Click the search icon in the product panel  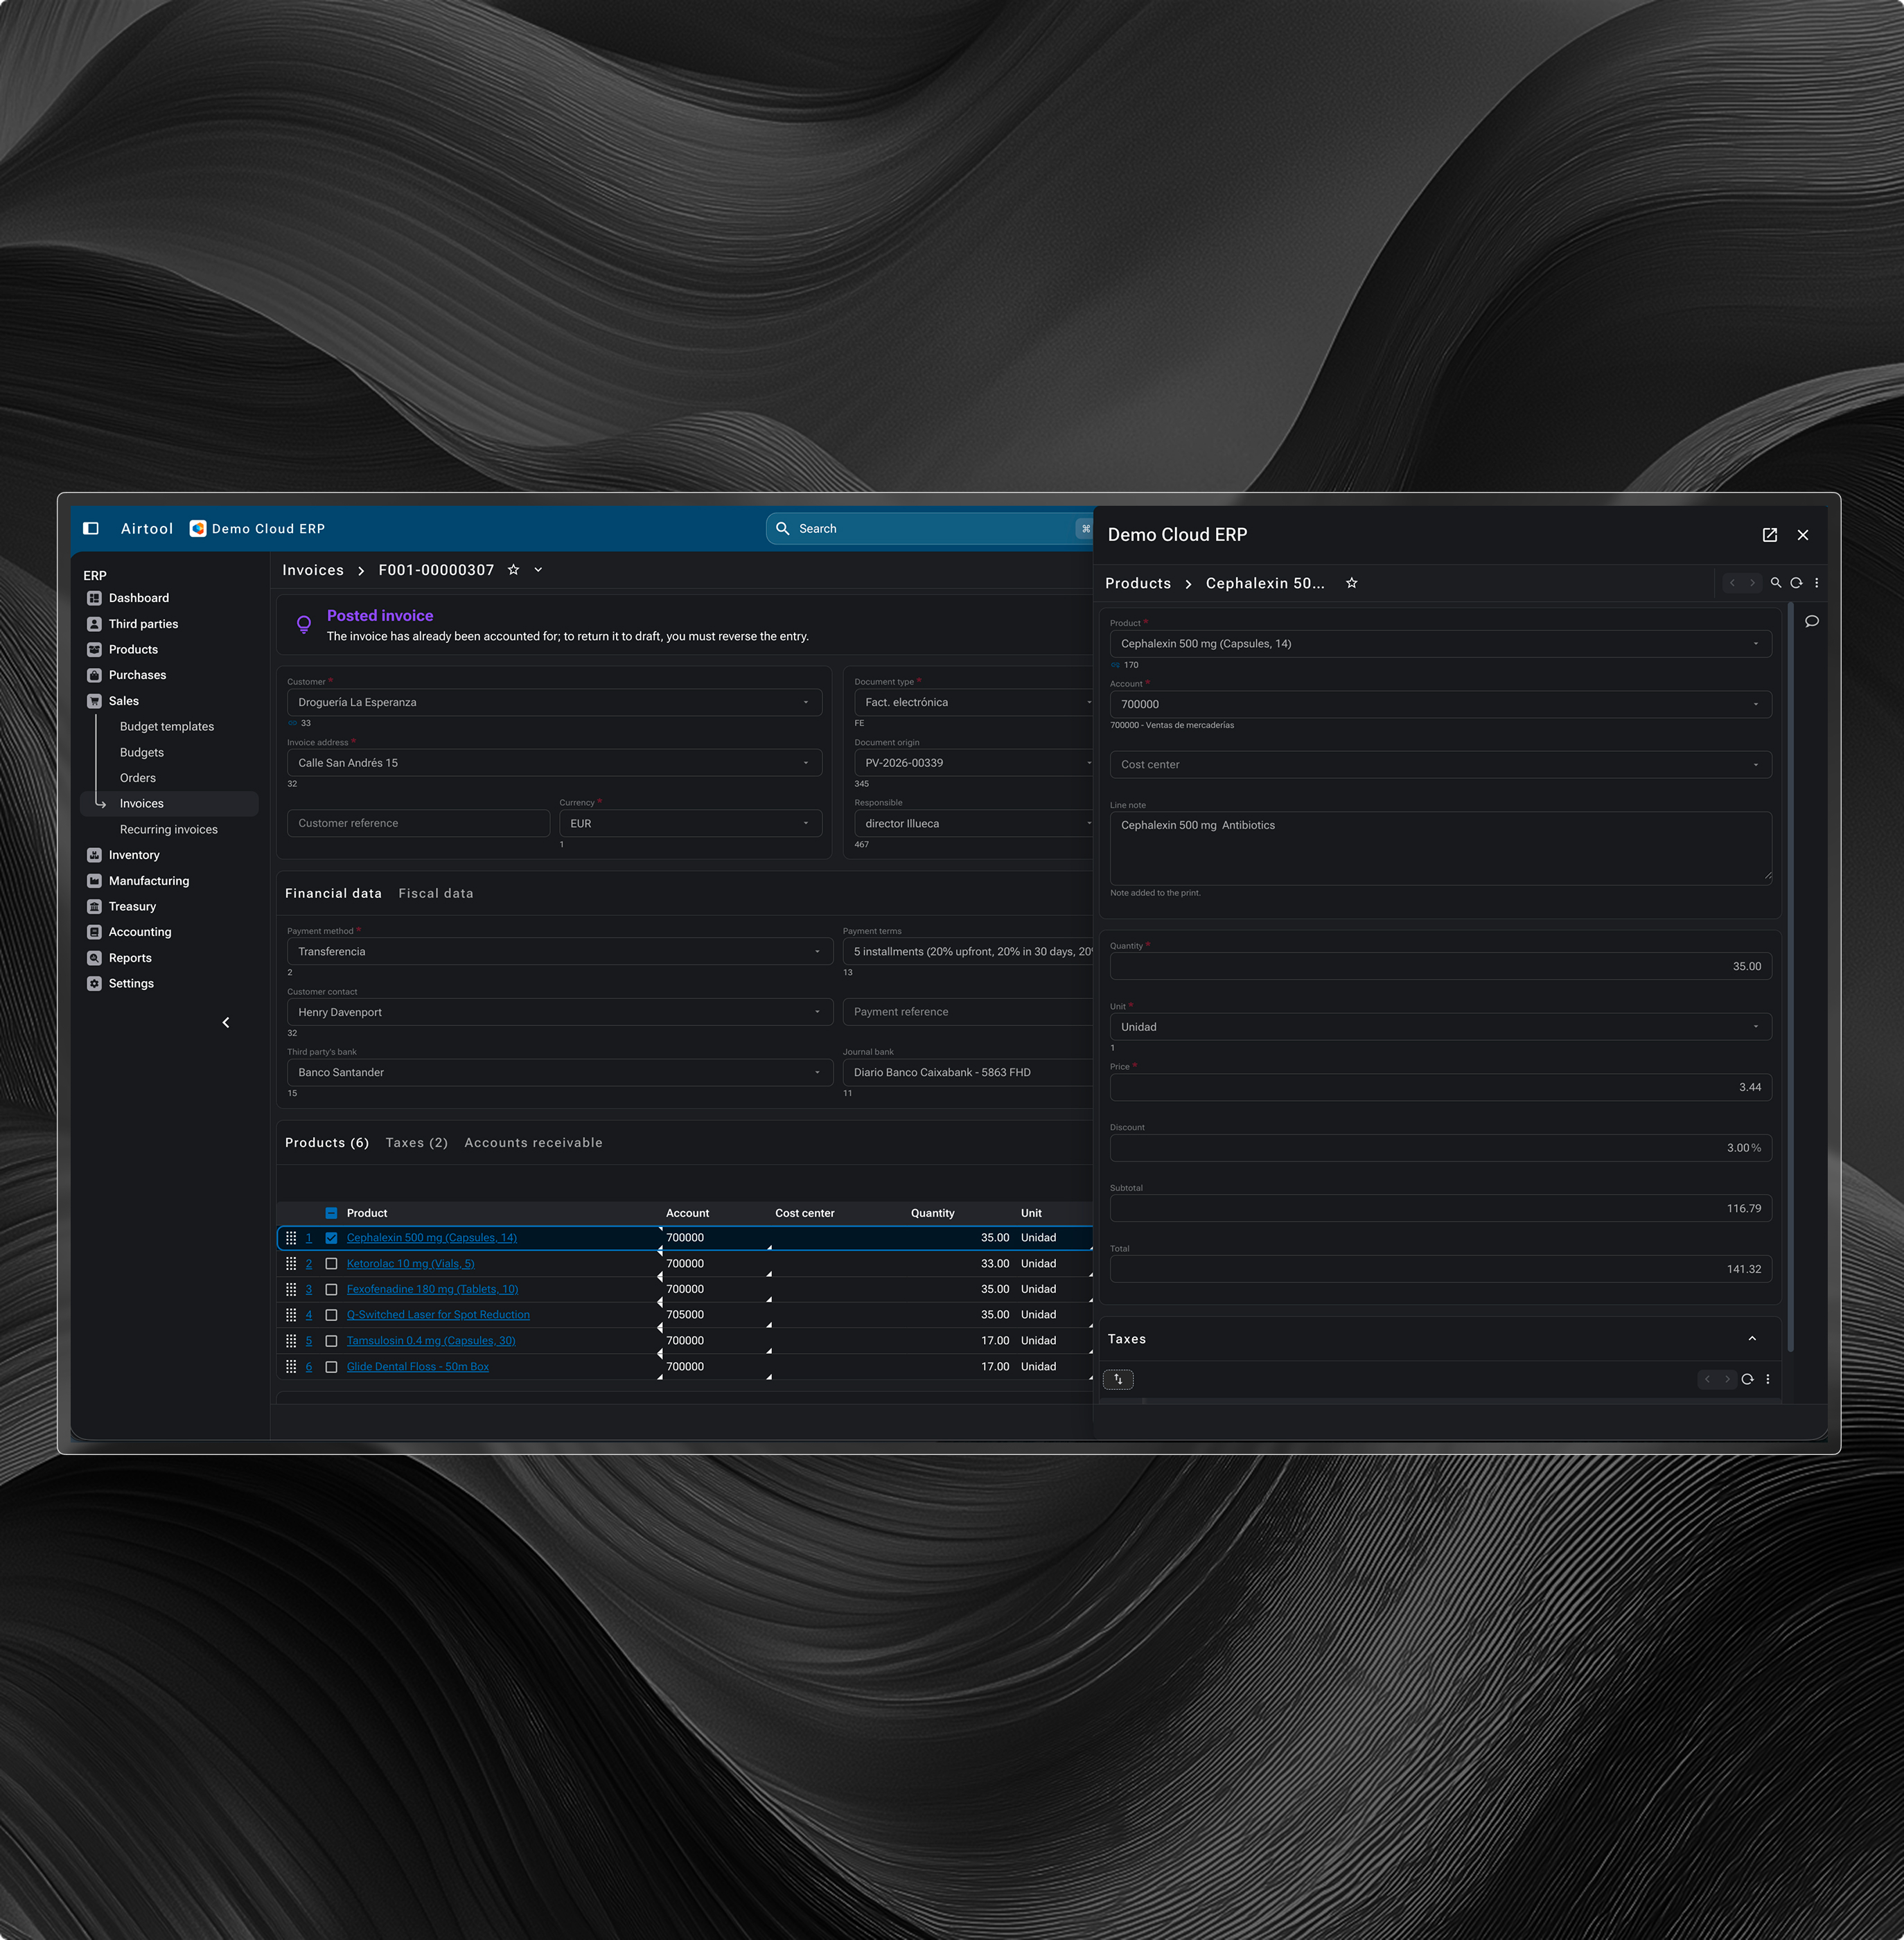pos(1775,583)
